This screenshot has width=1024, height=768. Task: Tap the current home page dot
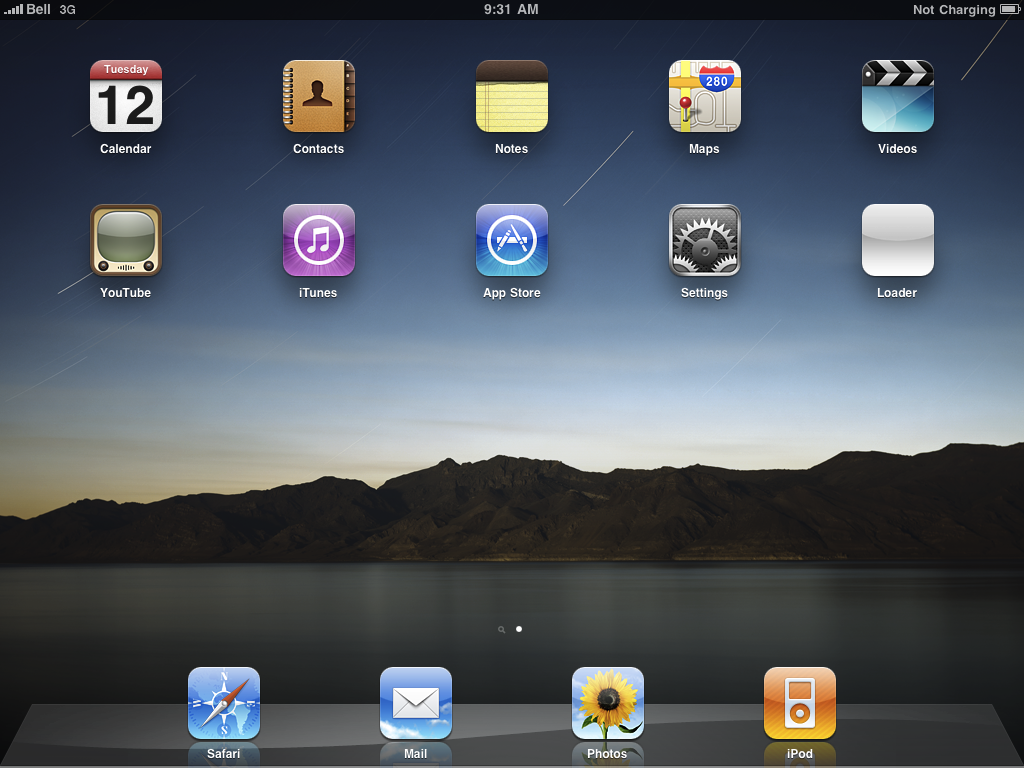pos(519,629)
